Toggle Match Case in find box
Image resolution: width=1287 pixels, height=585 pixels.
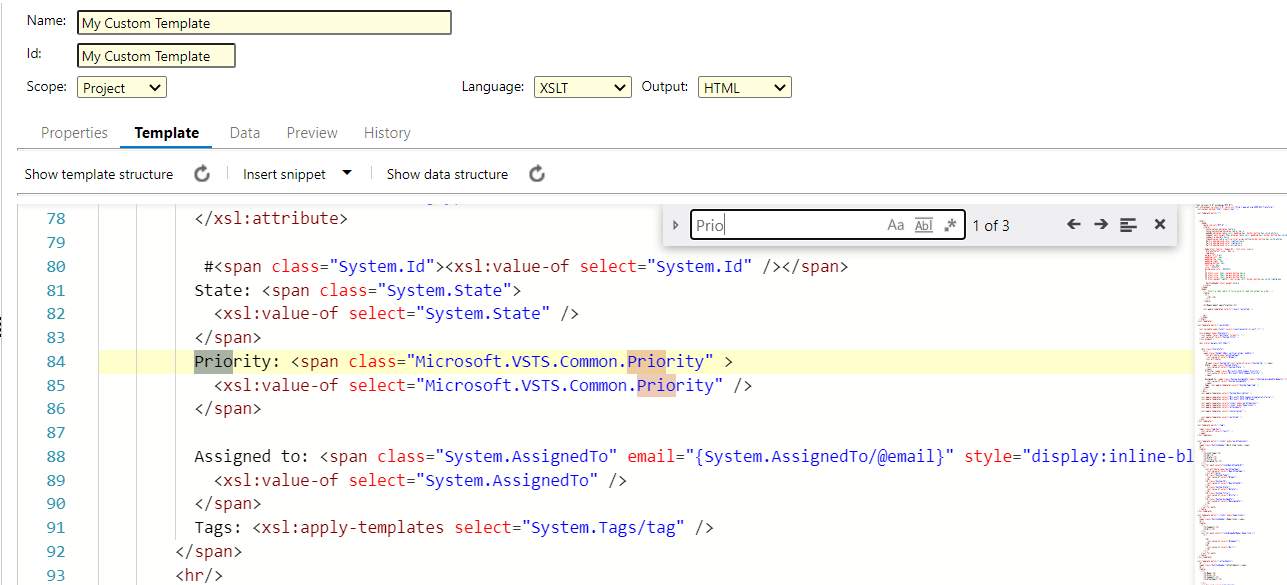point(896,225)
